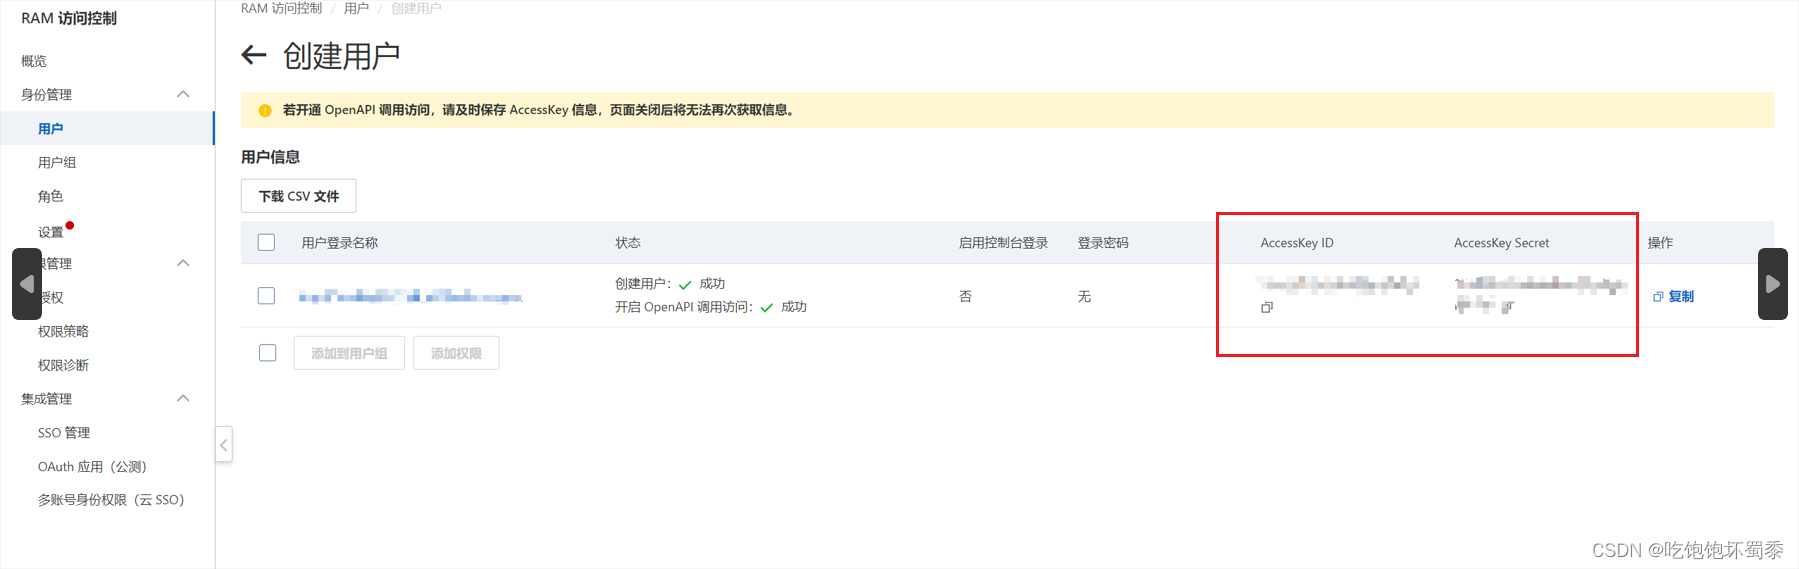Click the 用户信息 section heading
The height and width of the screenshot is (569, 1799).
click(x=270, y=157)
